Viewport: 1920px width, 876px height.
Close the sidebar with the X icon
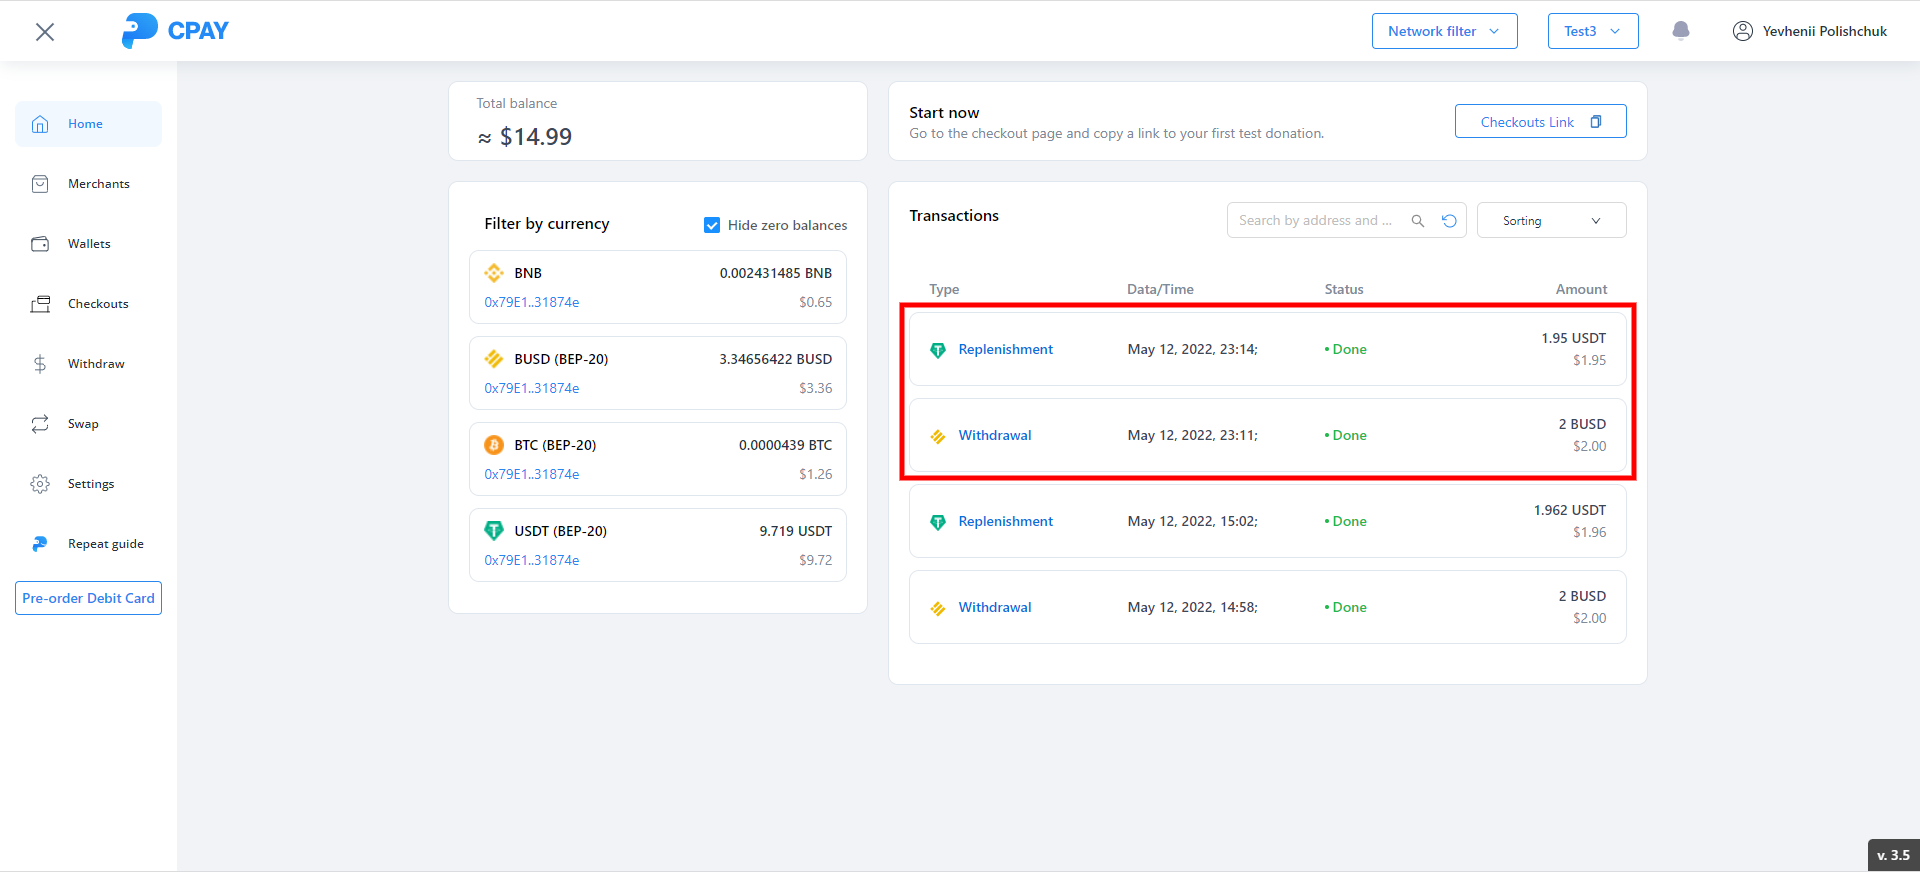click(45, 32)
